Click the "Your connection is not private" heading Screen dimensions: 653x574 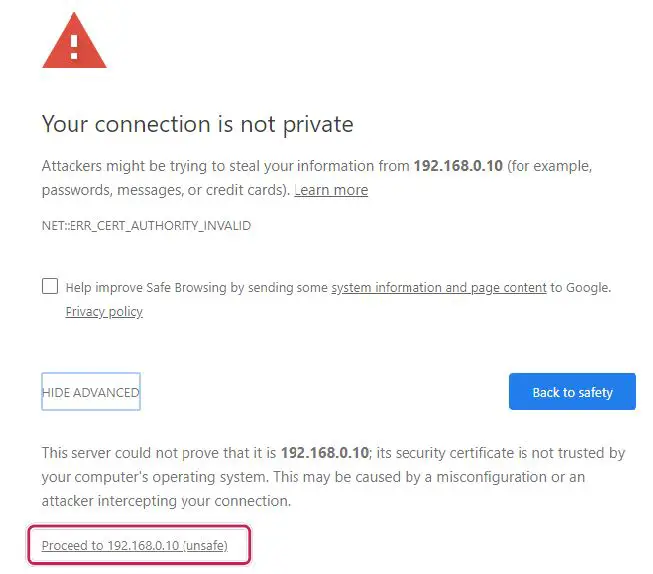pyautogui.click(x=197, y=125)
